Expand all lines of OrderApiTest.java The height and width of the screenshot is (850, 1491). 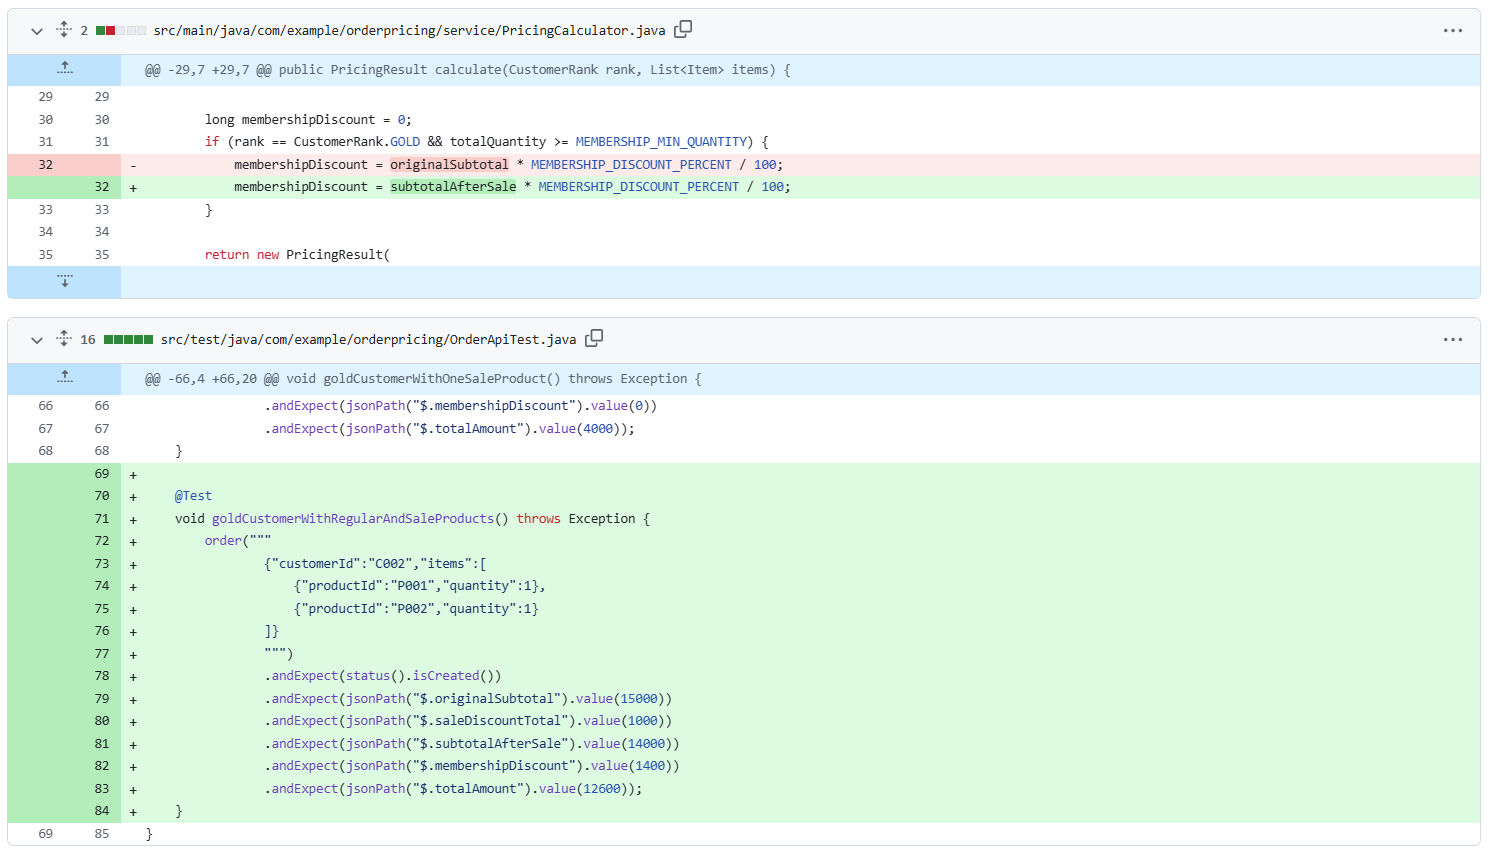pos(64,339)
